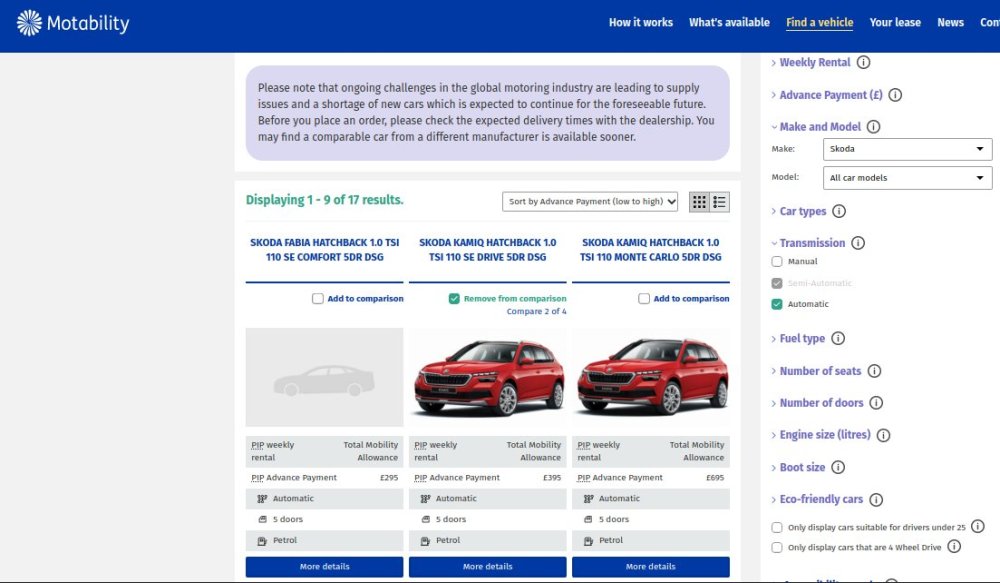
Task: Expand the Car types filter
Action: 802,211
